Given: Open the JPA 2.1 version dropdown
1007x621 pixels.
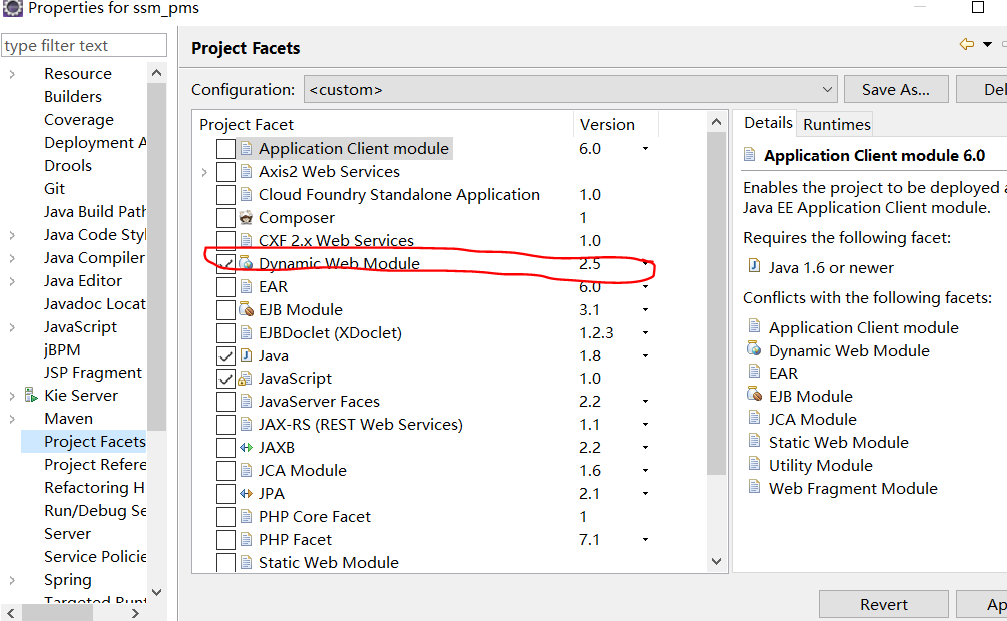Looking at the screenshot, I should point(645,494).
